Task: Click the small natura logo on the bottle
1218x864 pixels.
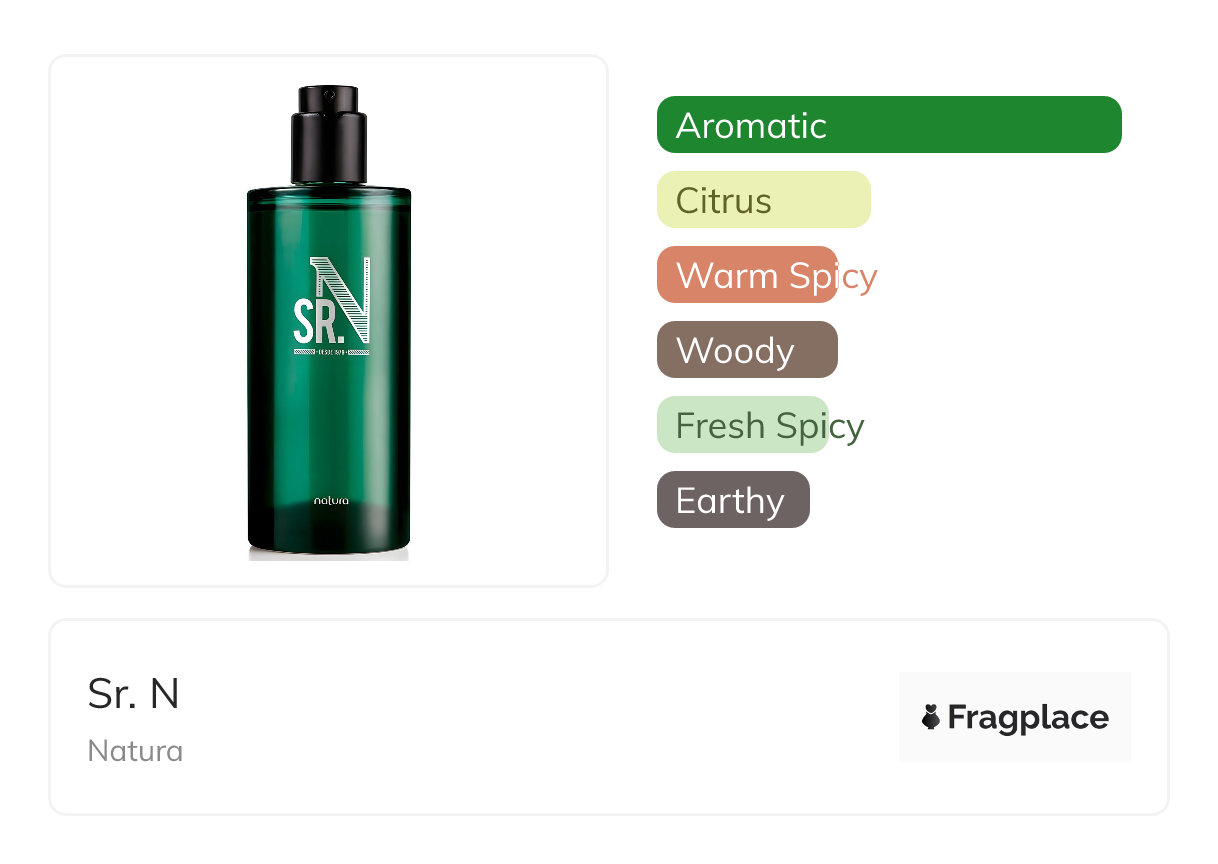Action: 331,500
